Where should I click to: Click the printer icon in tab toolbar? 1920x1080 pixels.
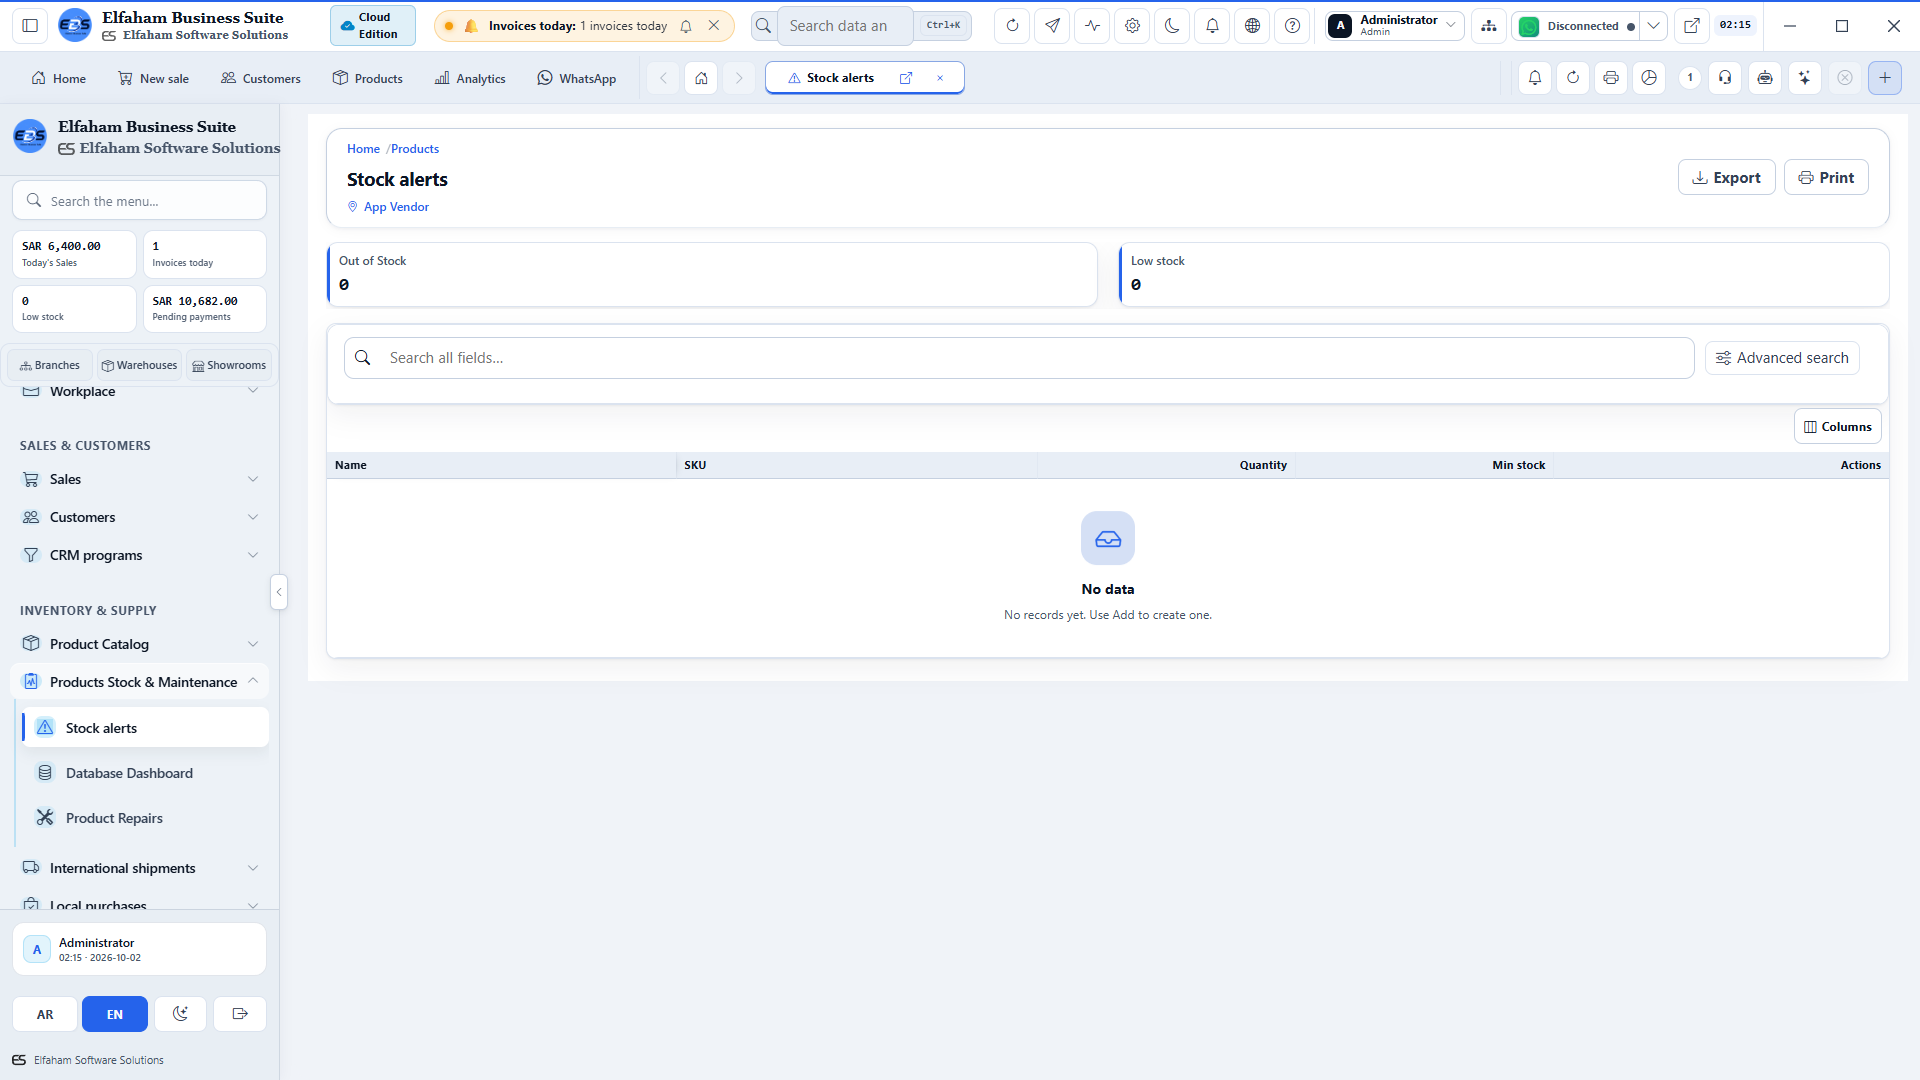tap(1611, 78)
